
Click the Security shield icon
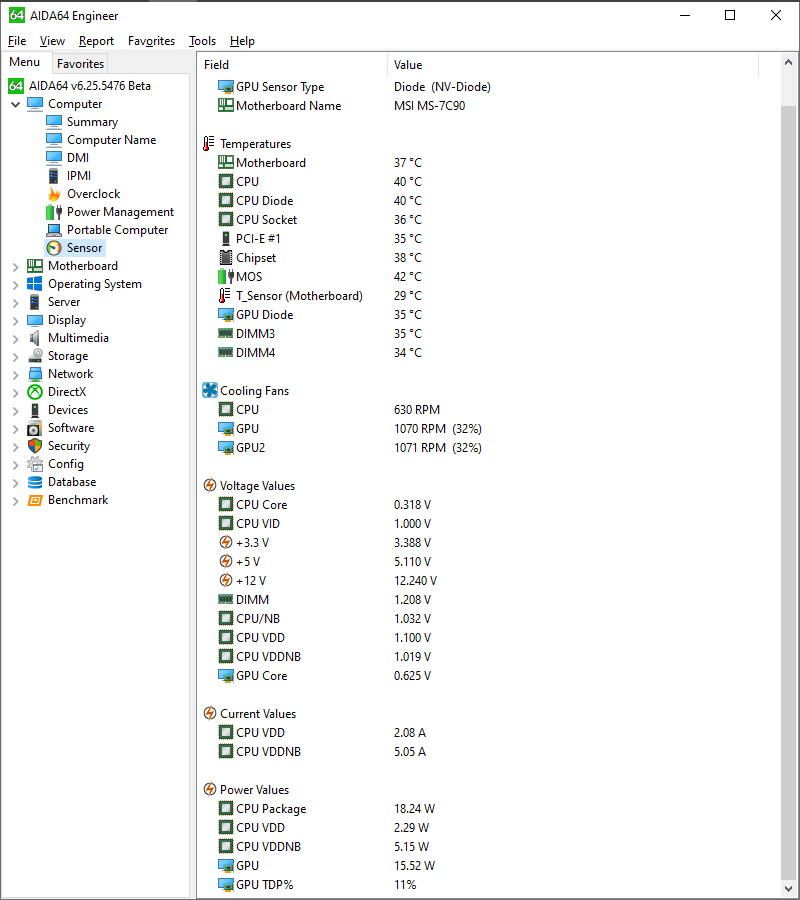(35, 446)
